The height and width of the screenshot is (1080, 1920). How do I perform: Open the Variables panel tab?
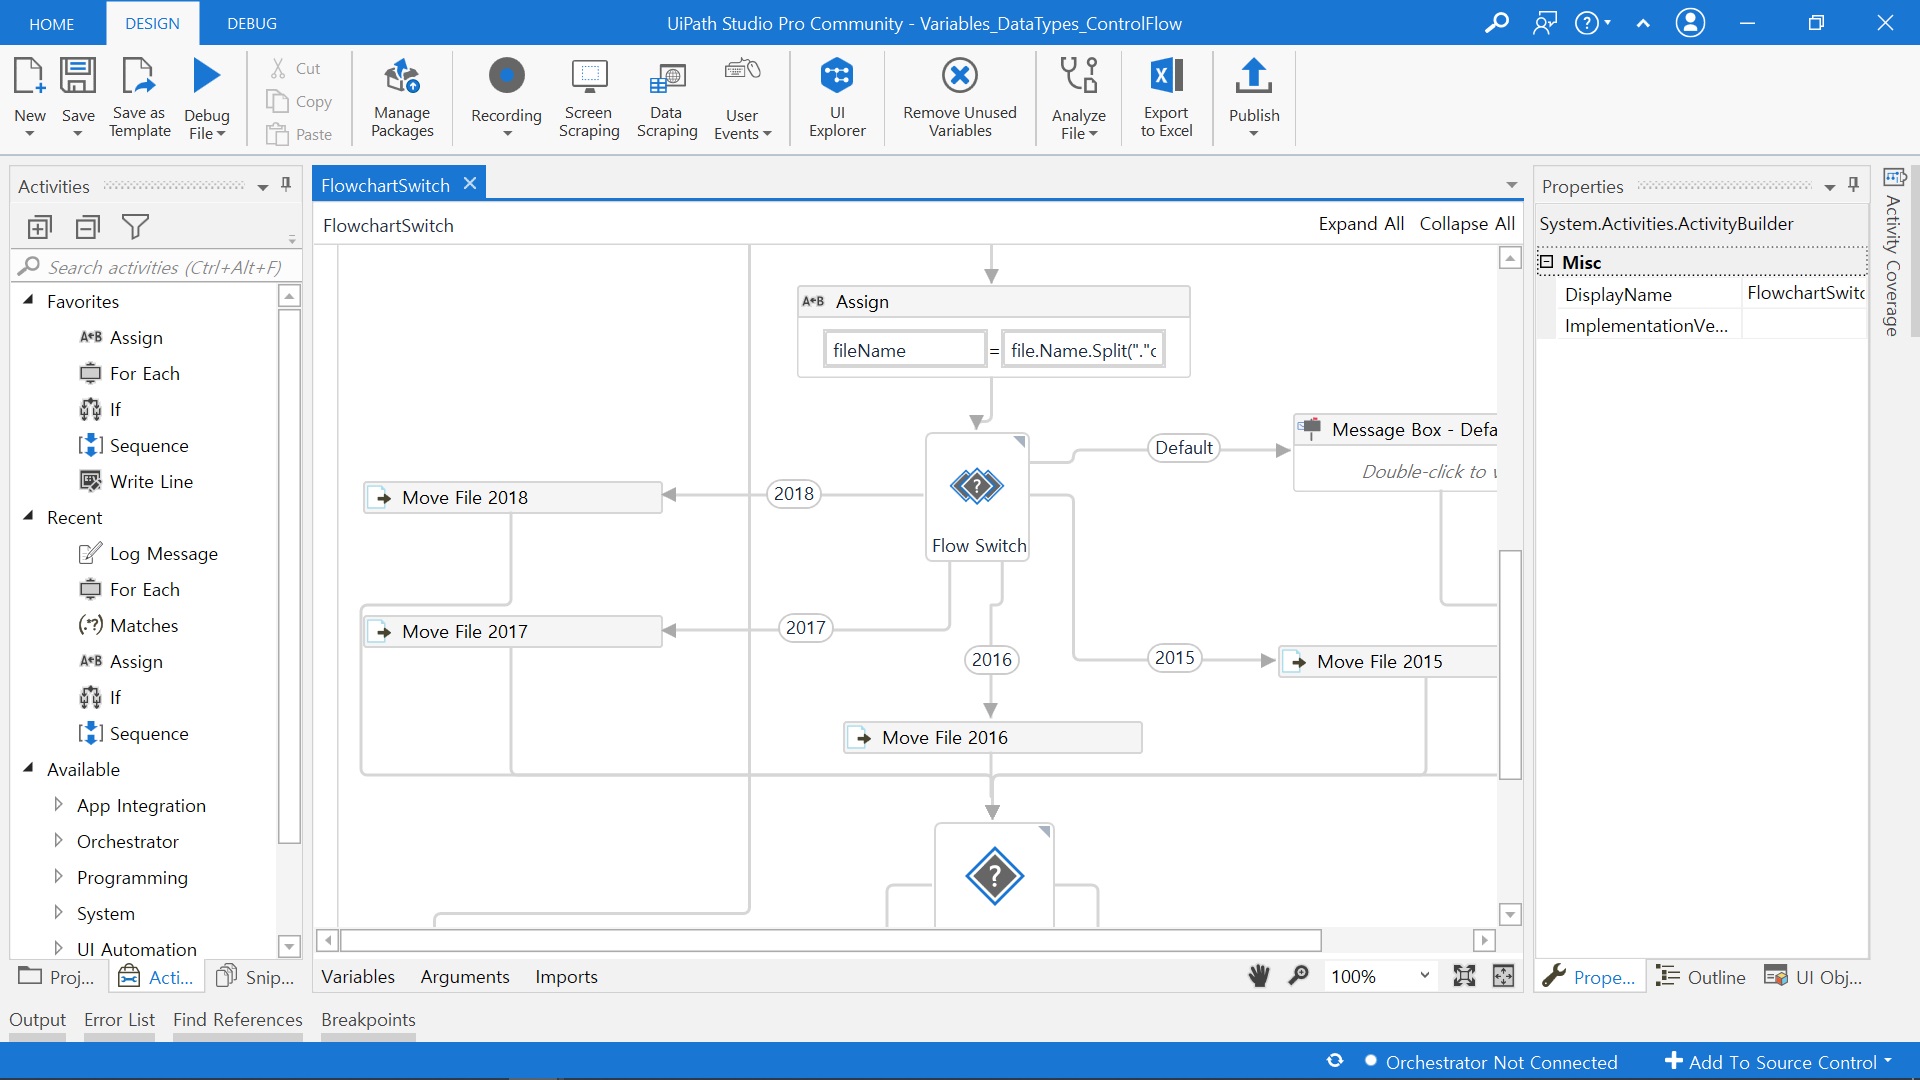pyautogui.click(x=358, y=976)
